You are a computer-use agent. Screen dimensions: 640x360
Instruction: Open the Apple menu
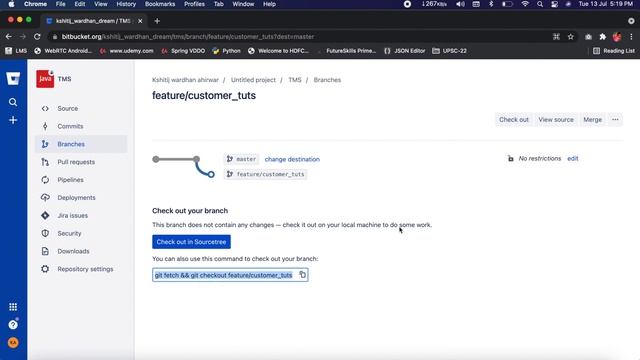[x=11, y=4]
